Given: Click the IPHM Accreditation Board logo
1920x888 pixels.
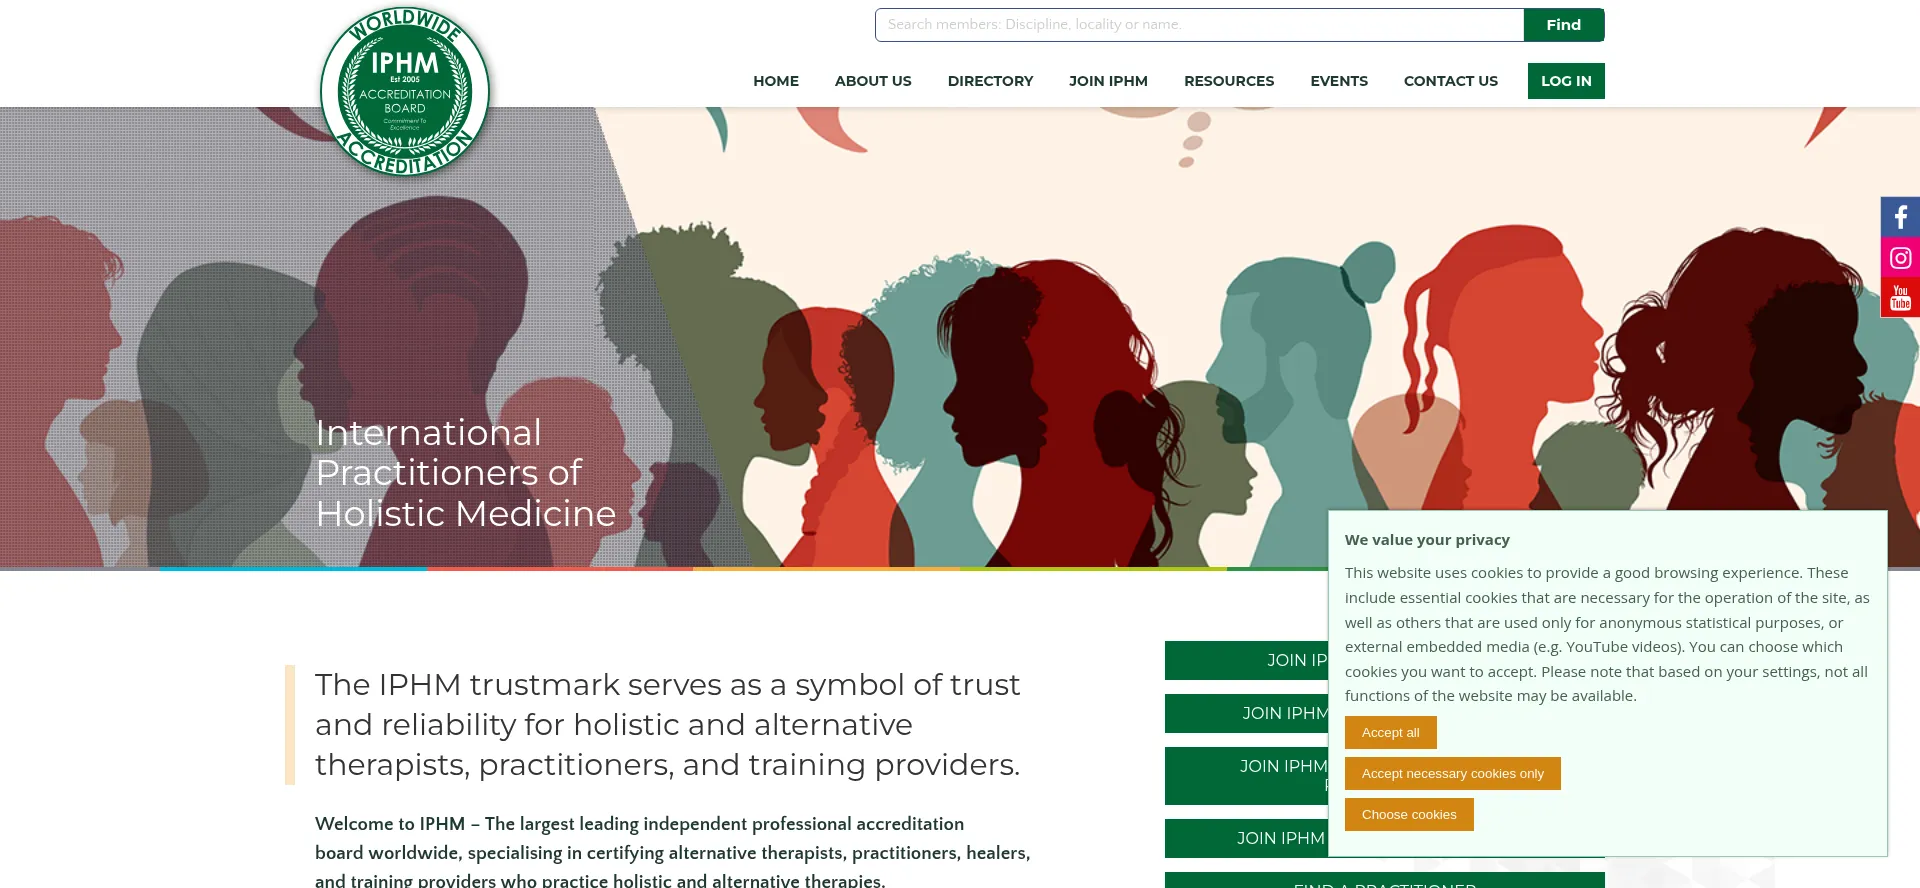Looking at the screenshot, I should [405, 91].
